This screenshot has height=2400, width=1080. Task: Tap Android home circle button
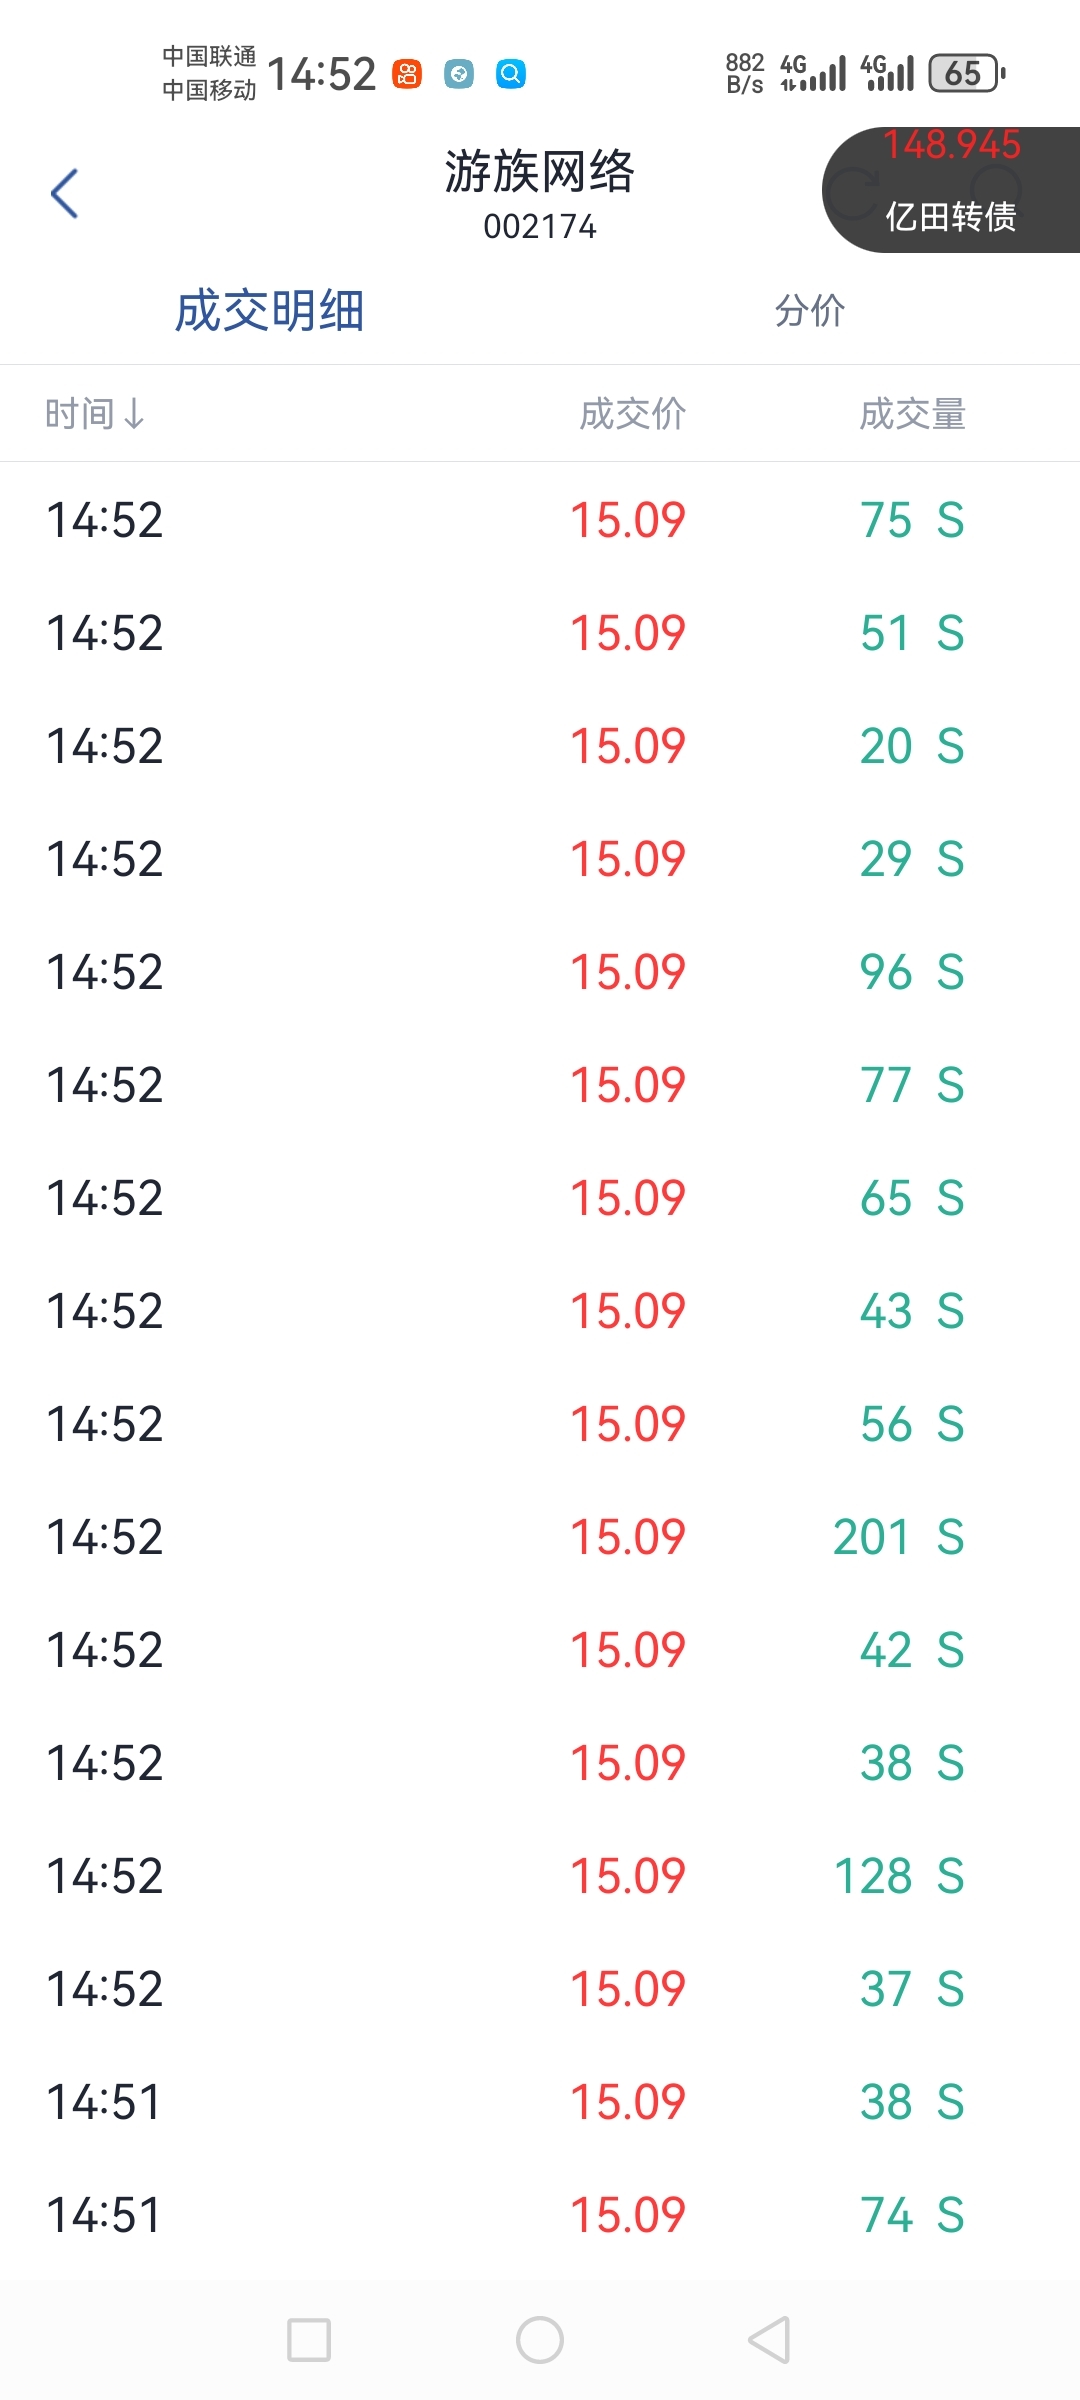tap(540, 2340)
